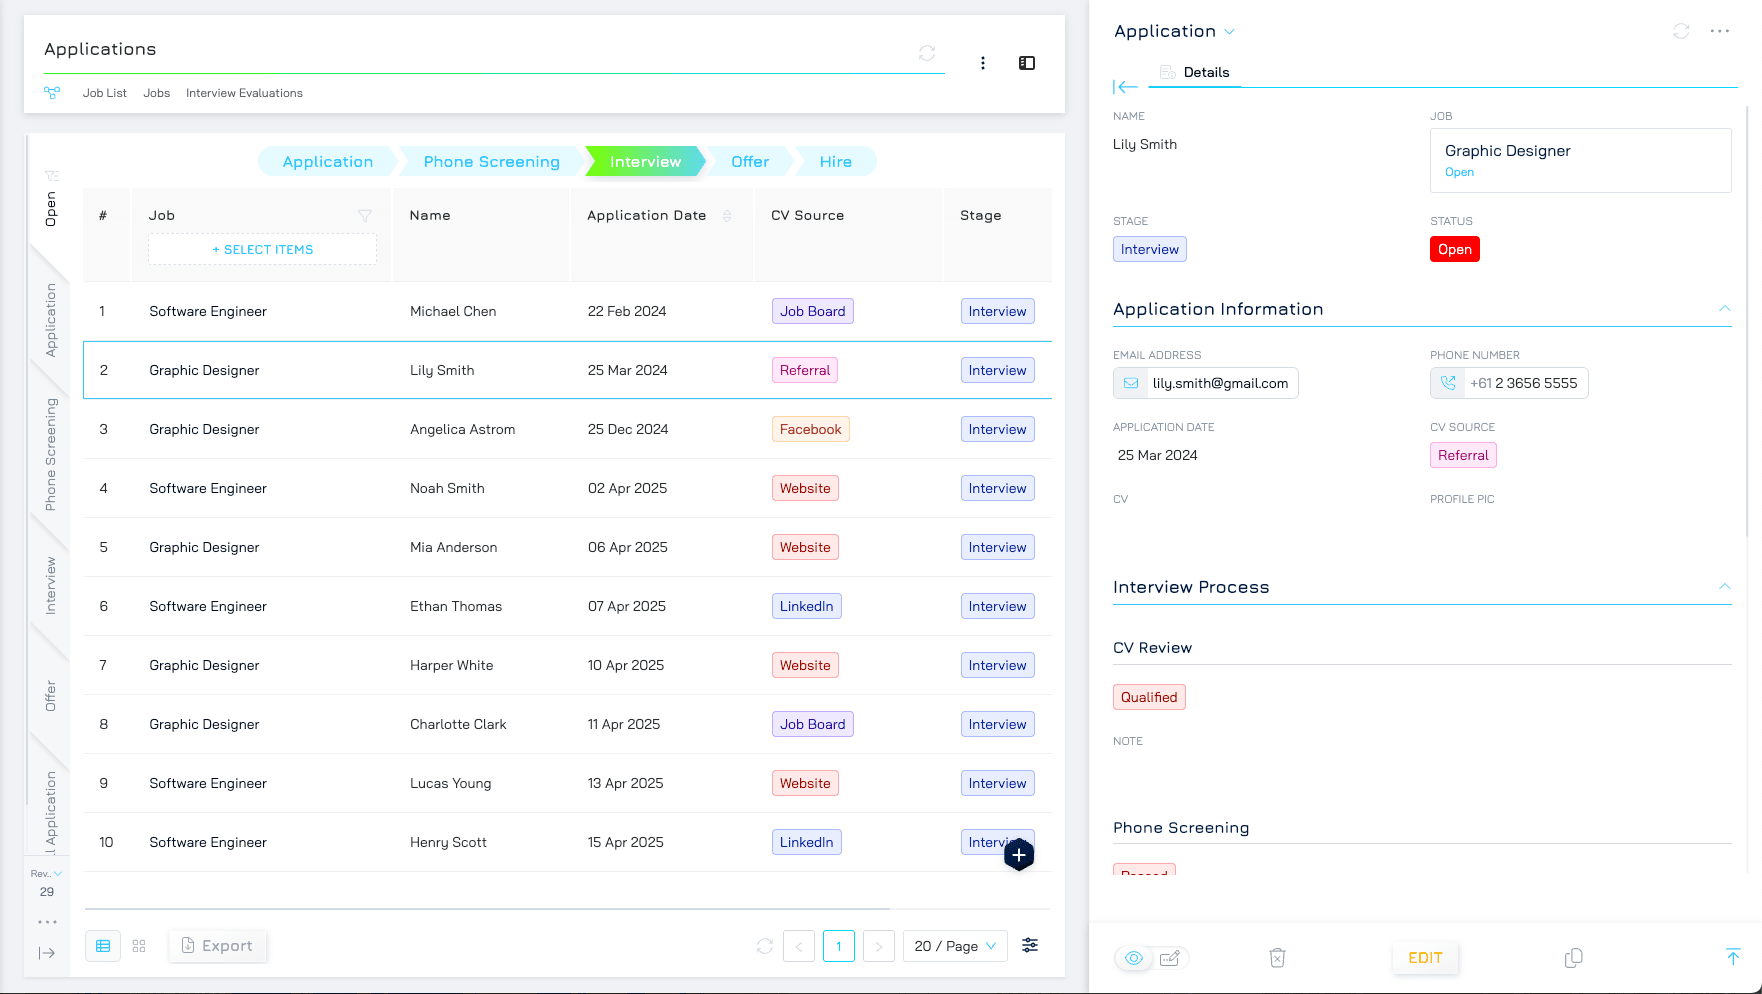Screen dimensions: 1762x994
Task: Select the Offer vertical sidebar tab
Action: point(51,696)
